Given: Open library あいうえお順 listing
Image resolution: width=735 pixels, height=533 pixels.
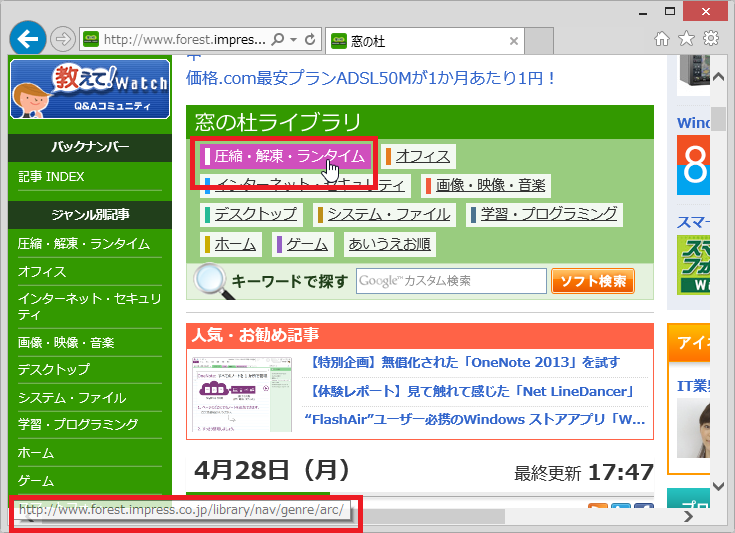Looking at the screenshot, I should [390, 244].
